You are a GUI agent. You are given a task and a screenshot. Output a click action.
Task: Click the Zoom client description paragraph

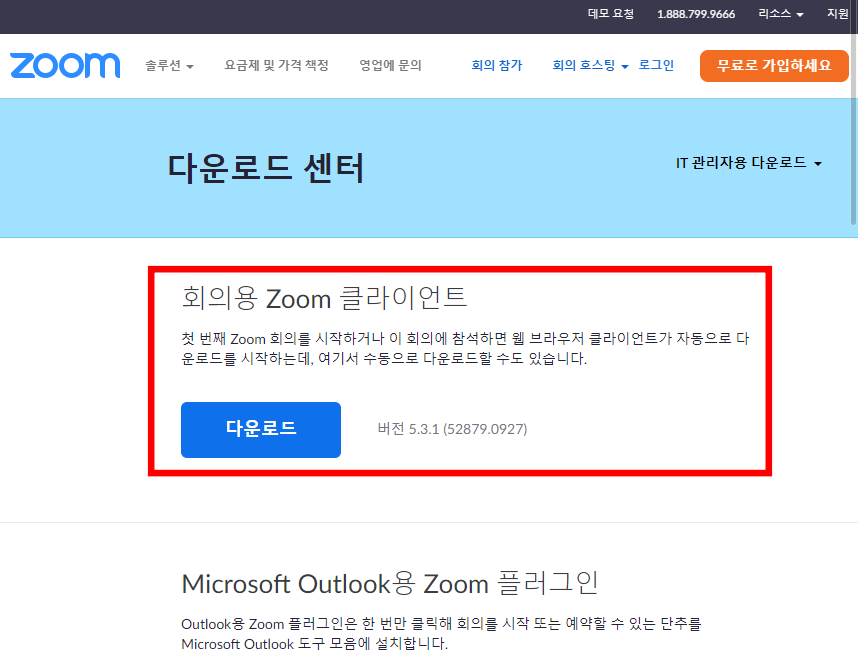pyautogui.click(x=465, y=348)
